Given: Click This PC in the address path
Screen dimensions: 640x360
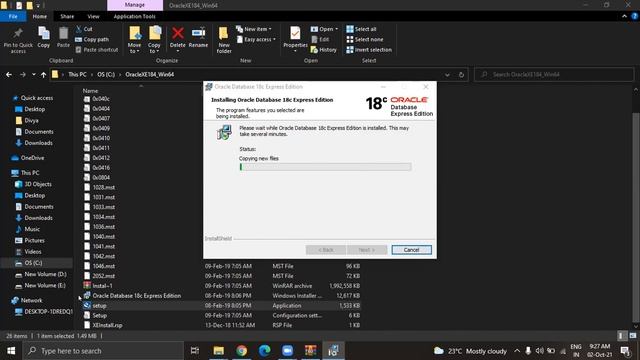Looking at the screenshot, I should (77, 75).
